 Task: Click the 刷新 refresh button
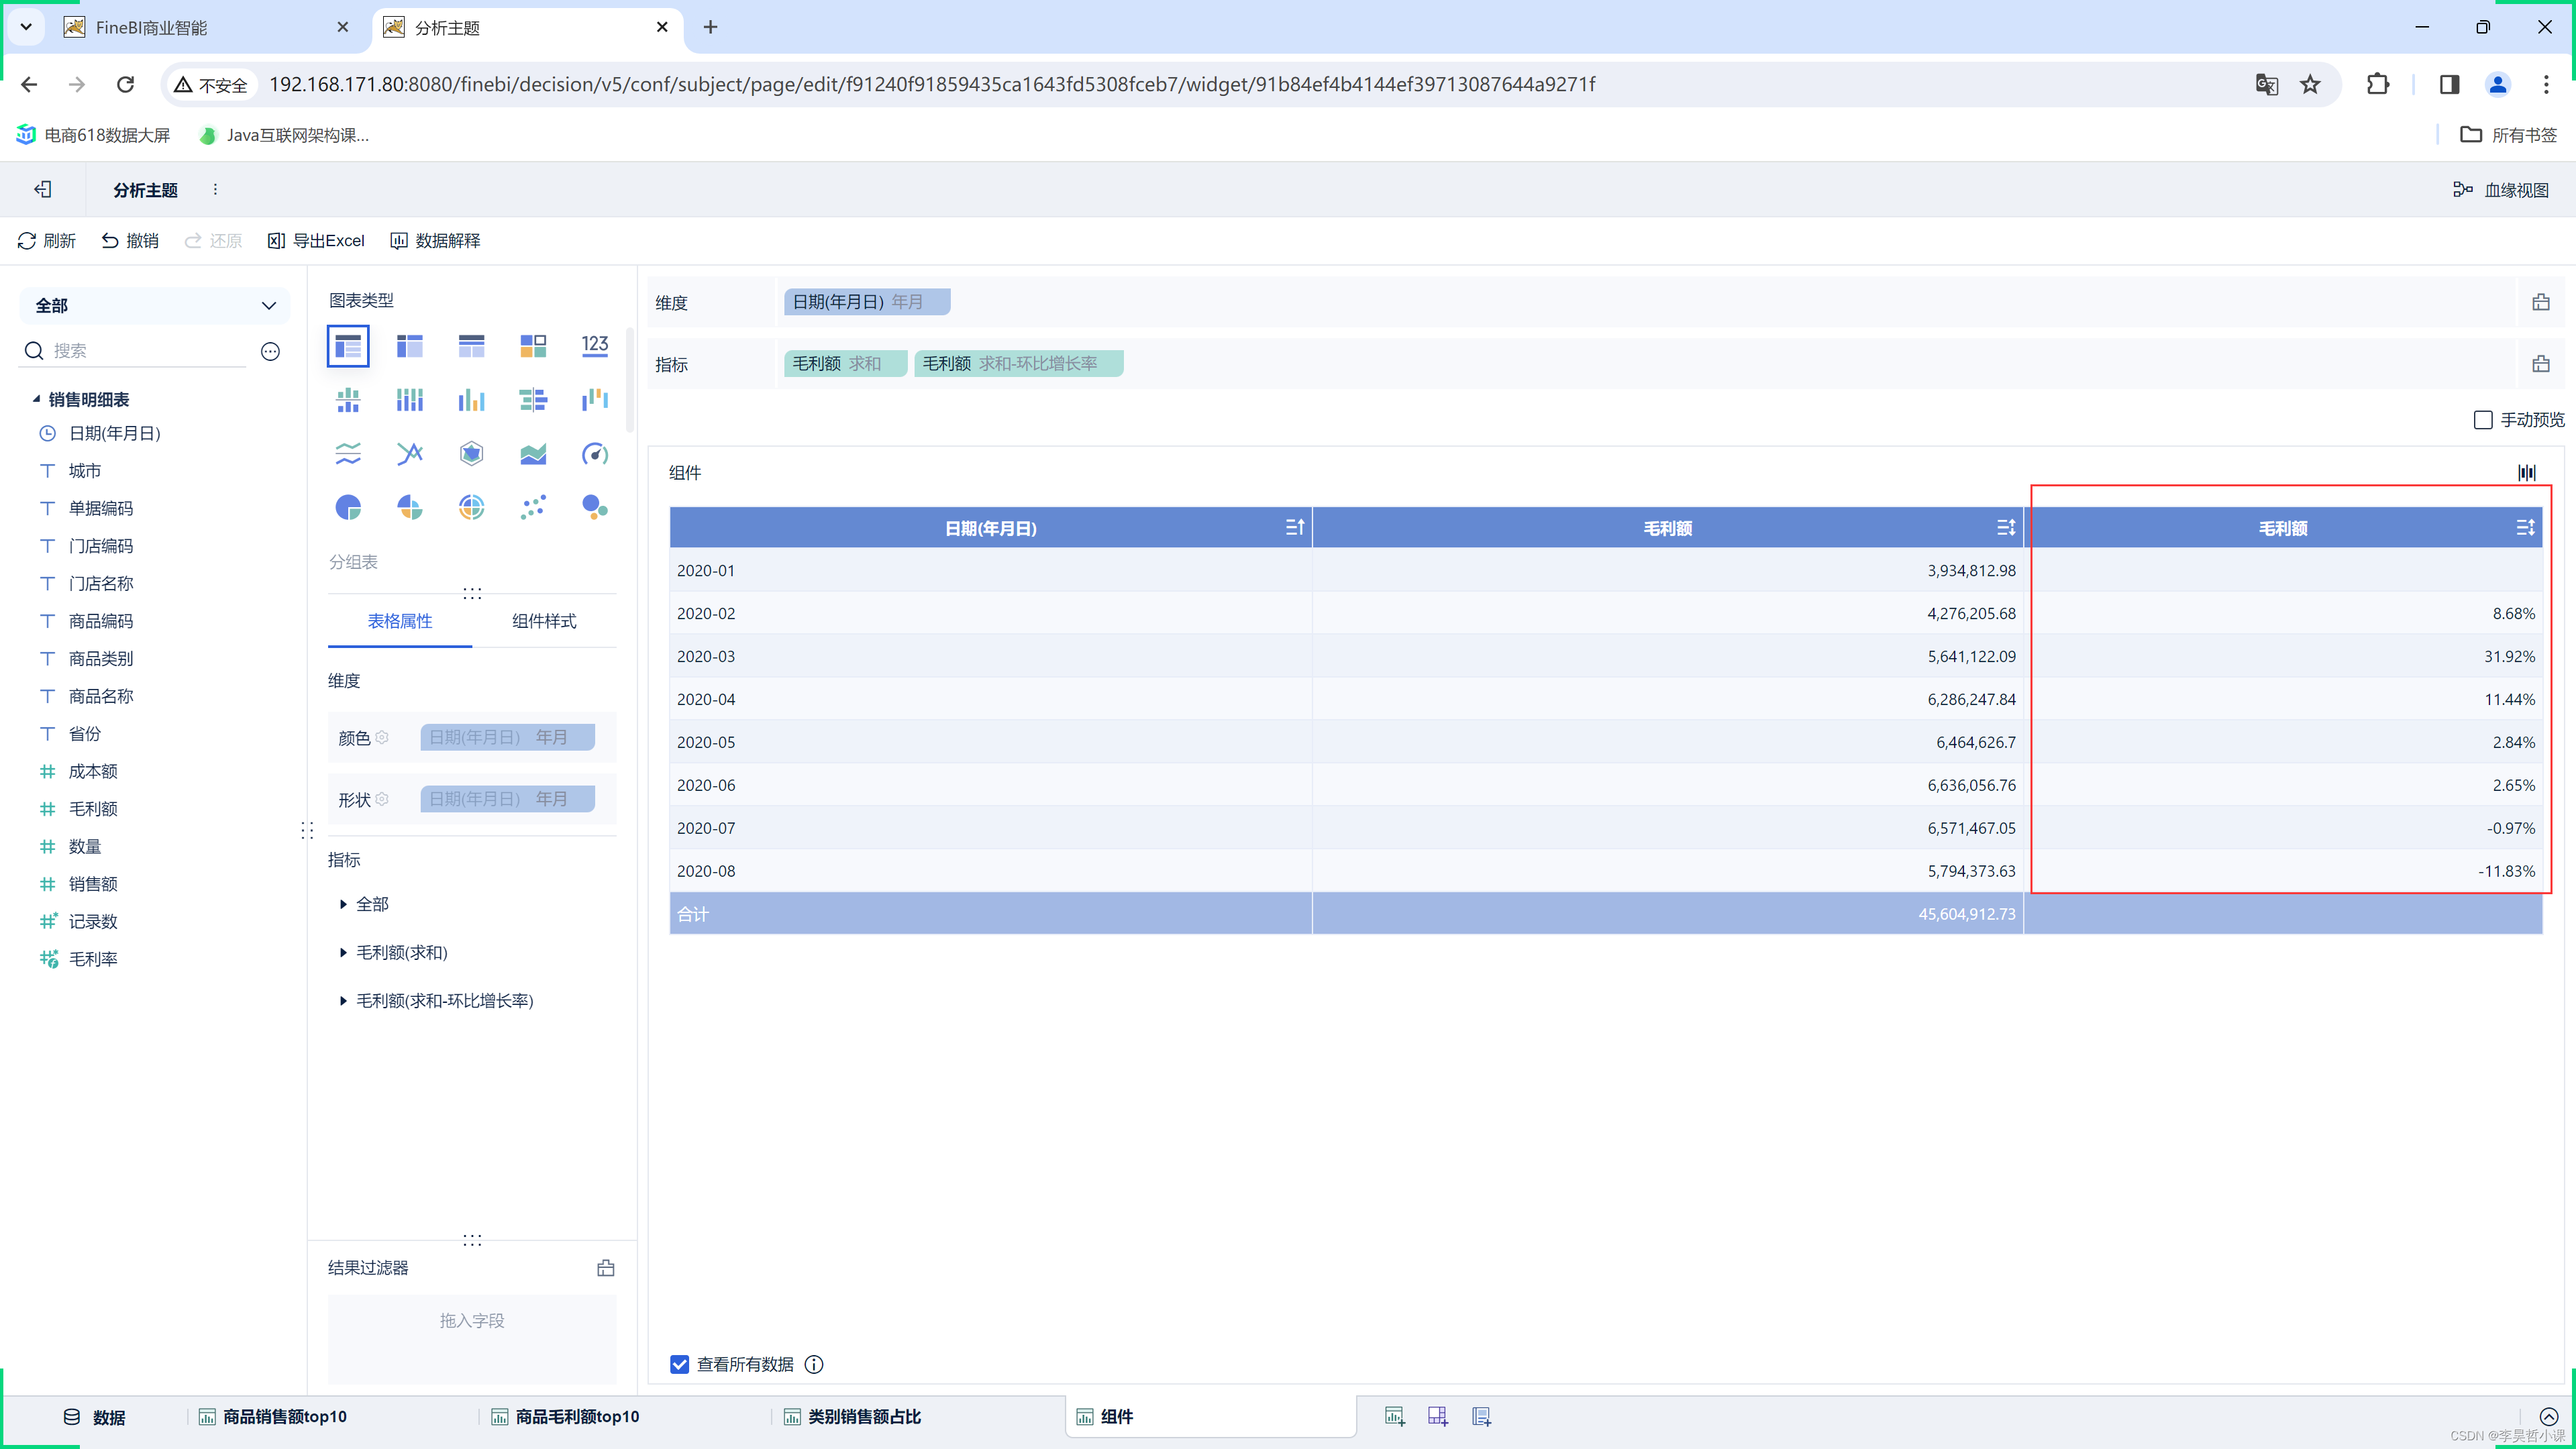[x=47, y=240]
